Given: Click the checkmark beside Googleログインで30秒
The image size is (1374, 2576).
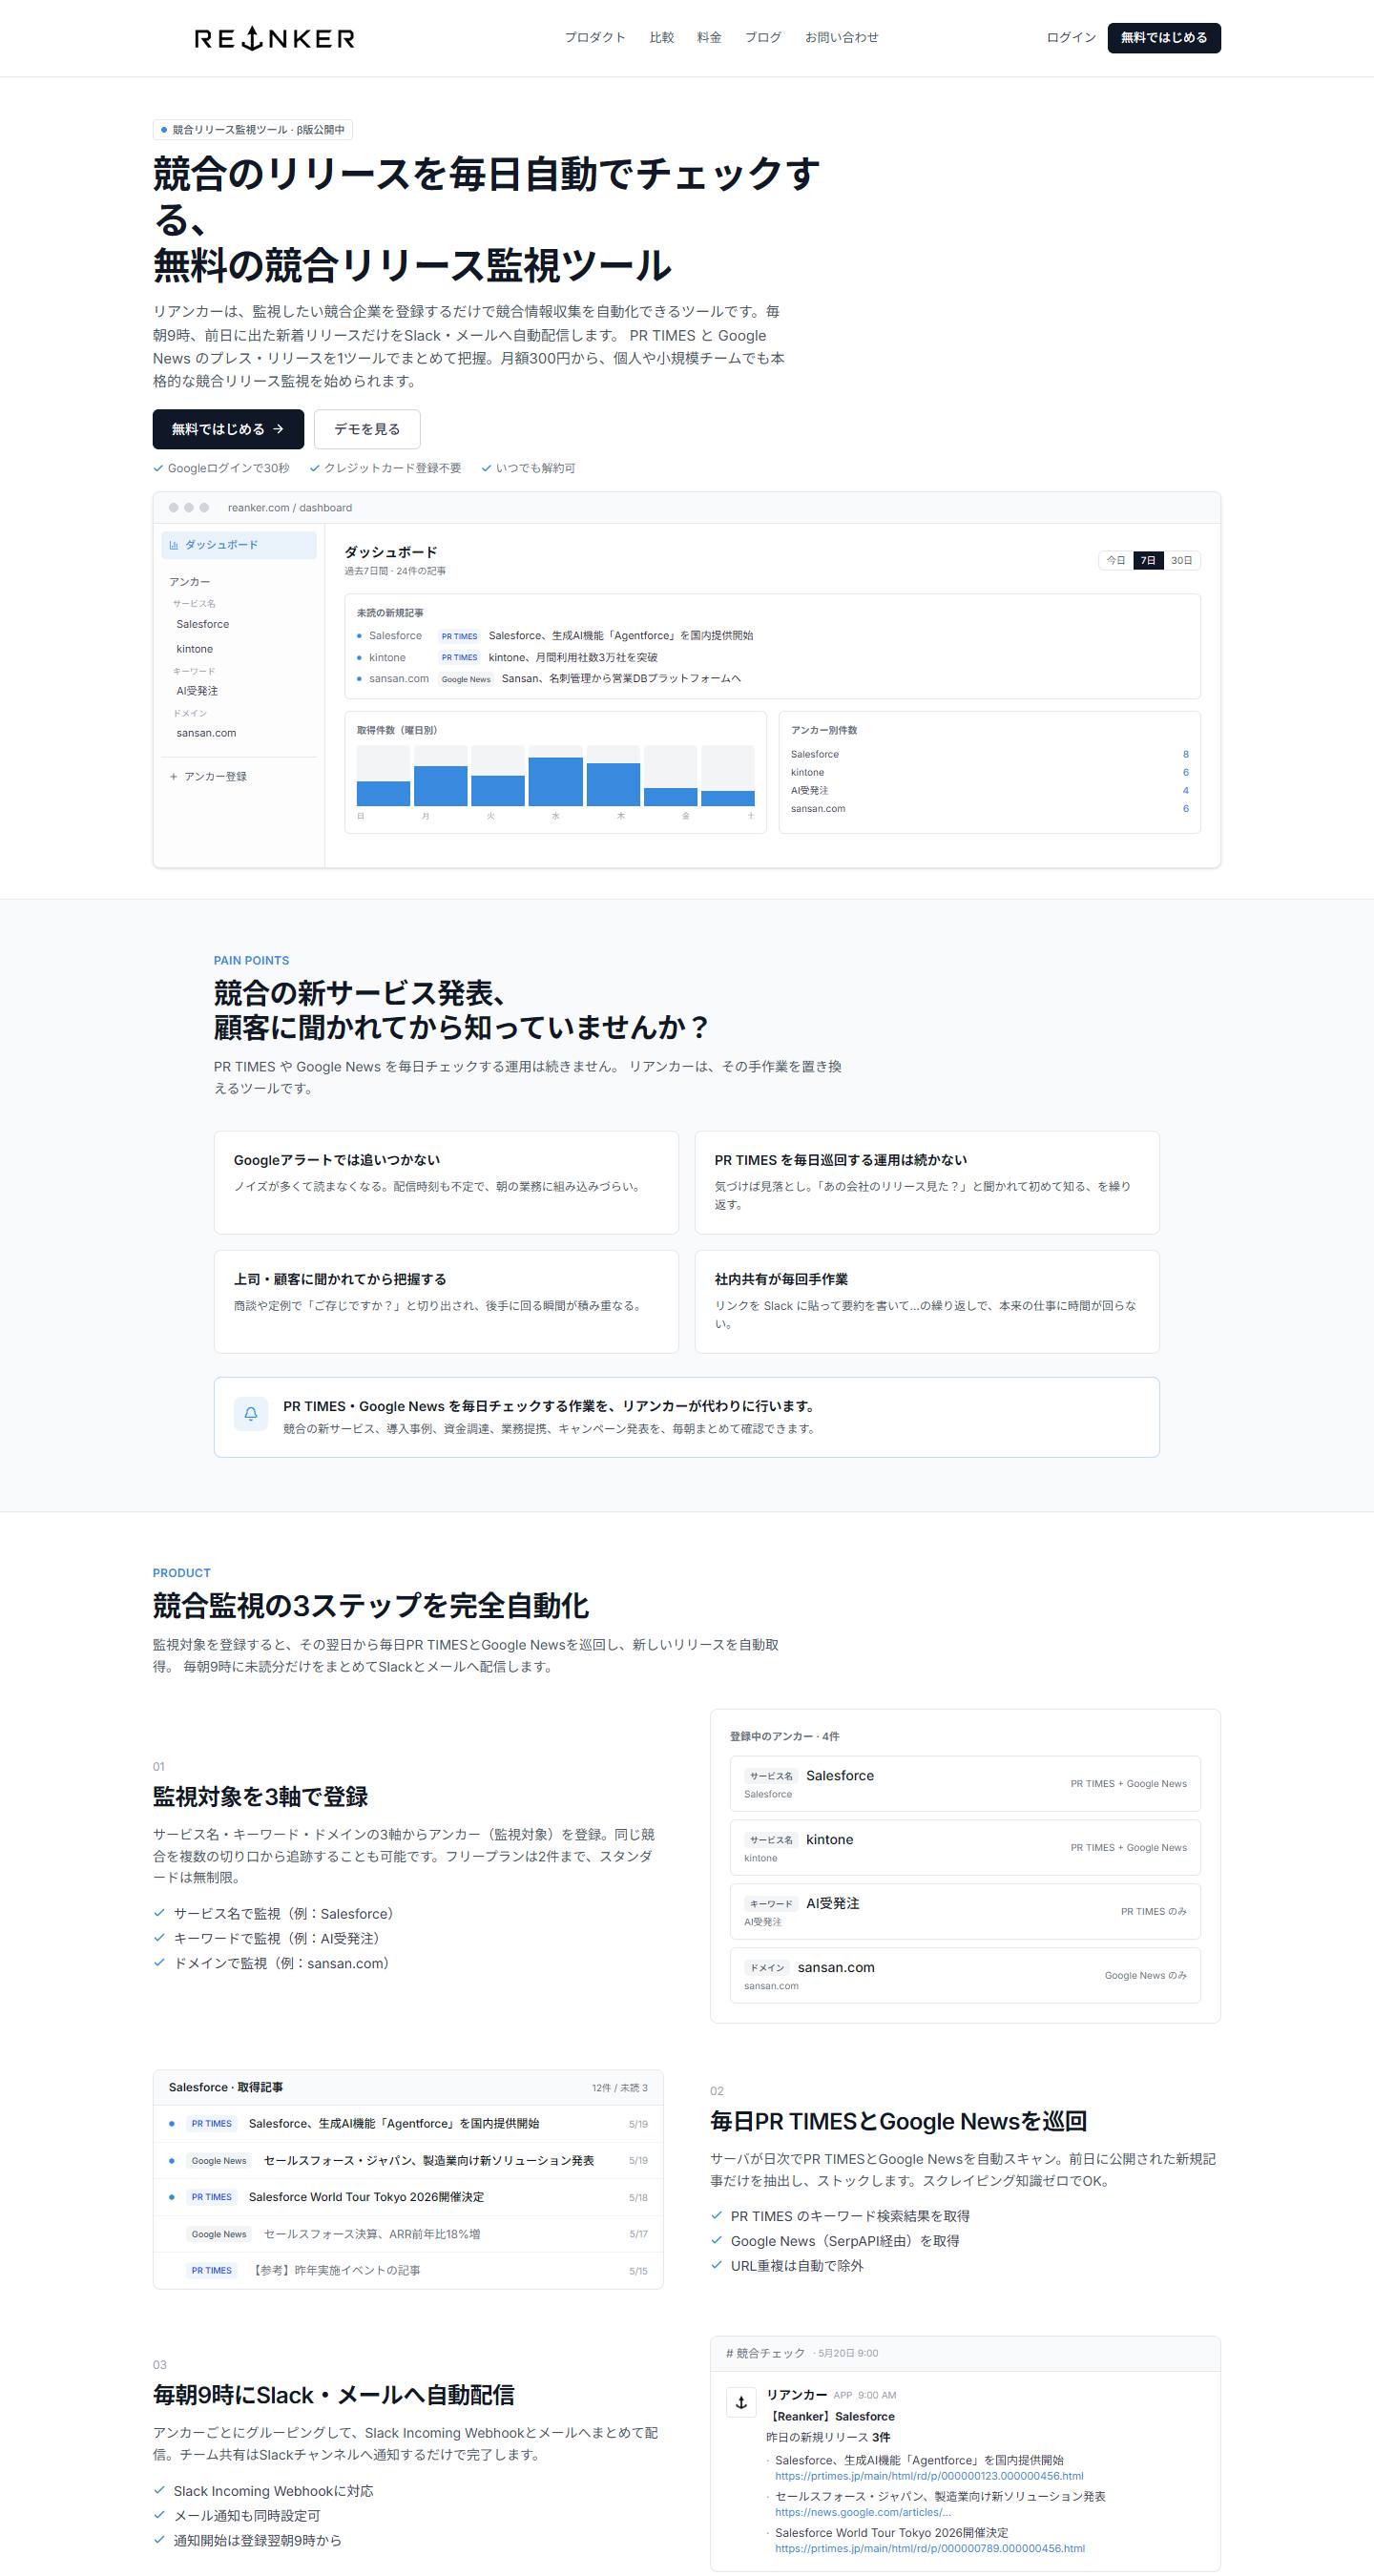Looking at the screenshot, I should [x=158, y=468].
